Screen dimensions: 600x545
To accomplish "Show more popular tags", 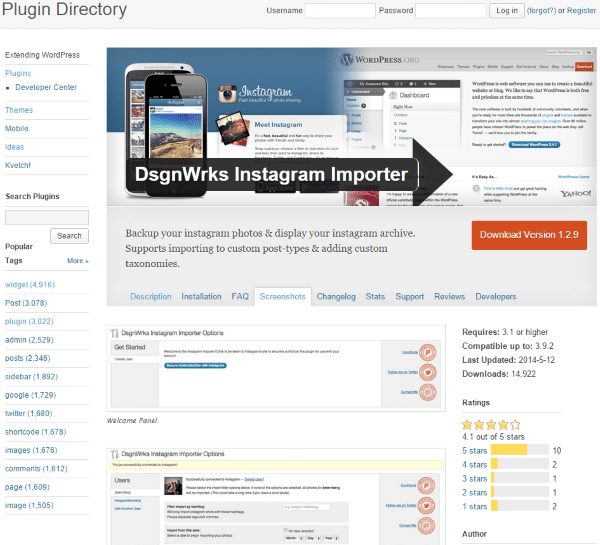I will click(78, 261).
